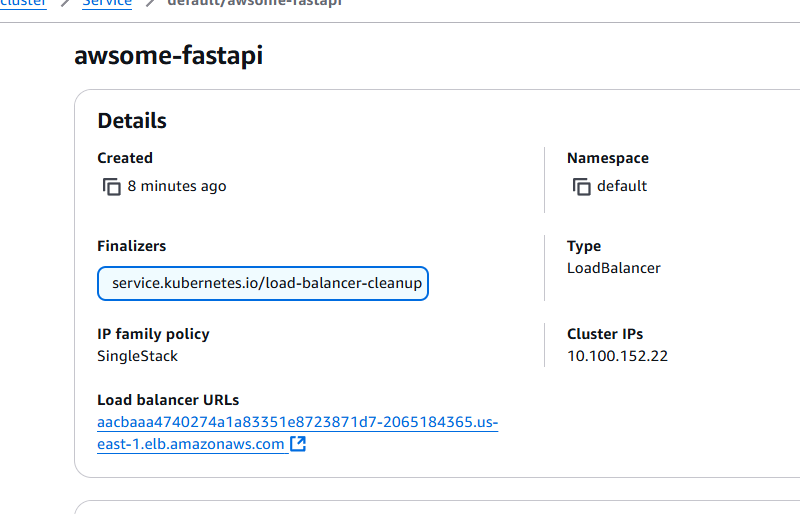
Task: Open the load balancer URL hyperlink
Action: 297,433
